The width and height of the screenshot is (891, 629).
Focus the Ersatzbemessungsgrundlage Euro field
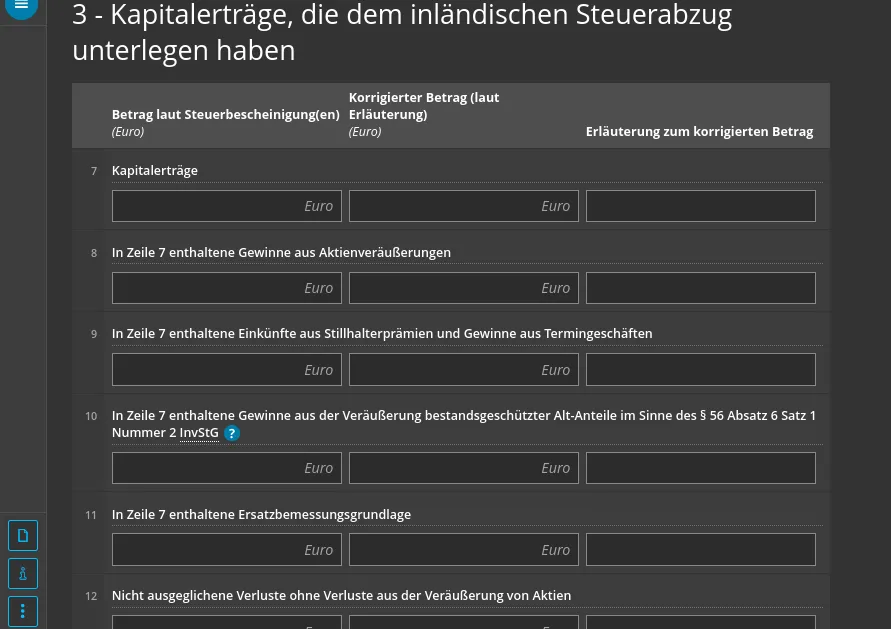(x=226, y=549)
